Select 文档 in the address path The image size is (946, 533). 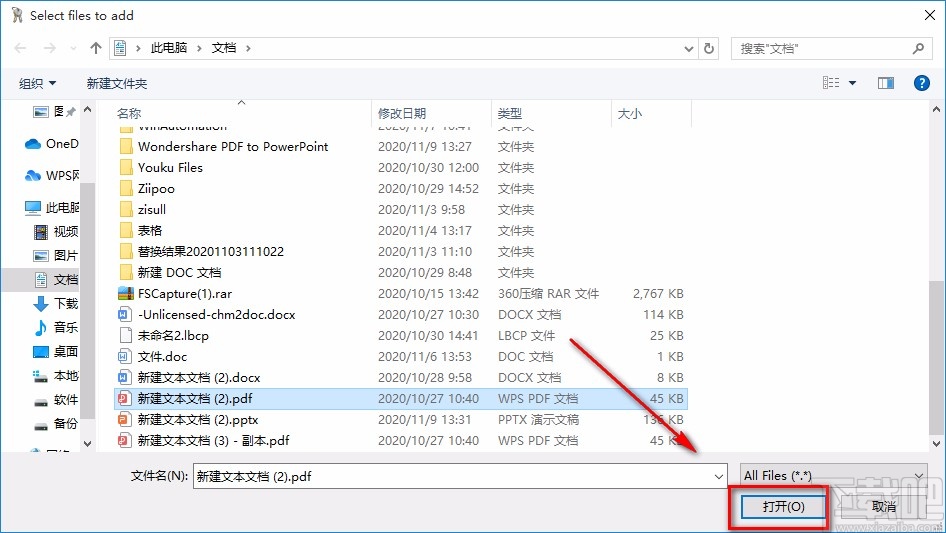[224, 48]
